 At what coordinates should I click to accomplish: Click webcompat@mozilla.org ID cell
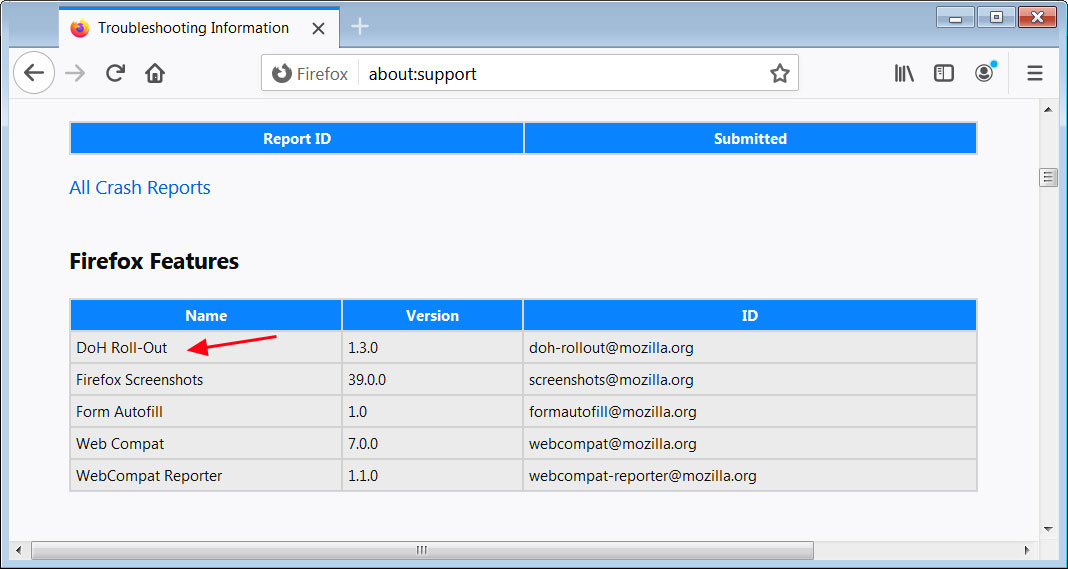pos(750,444)
